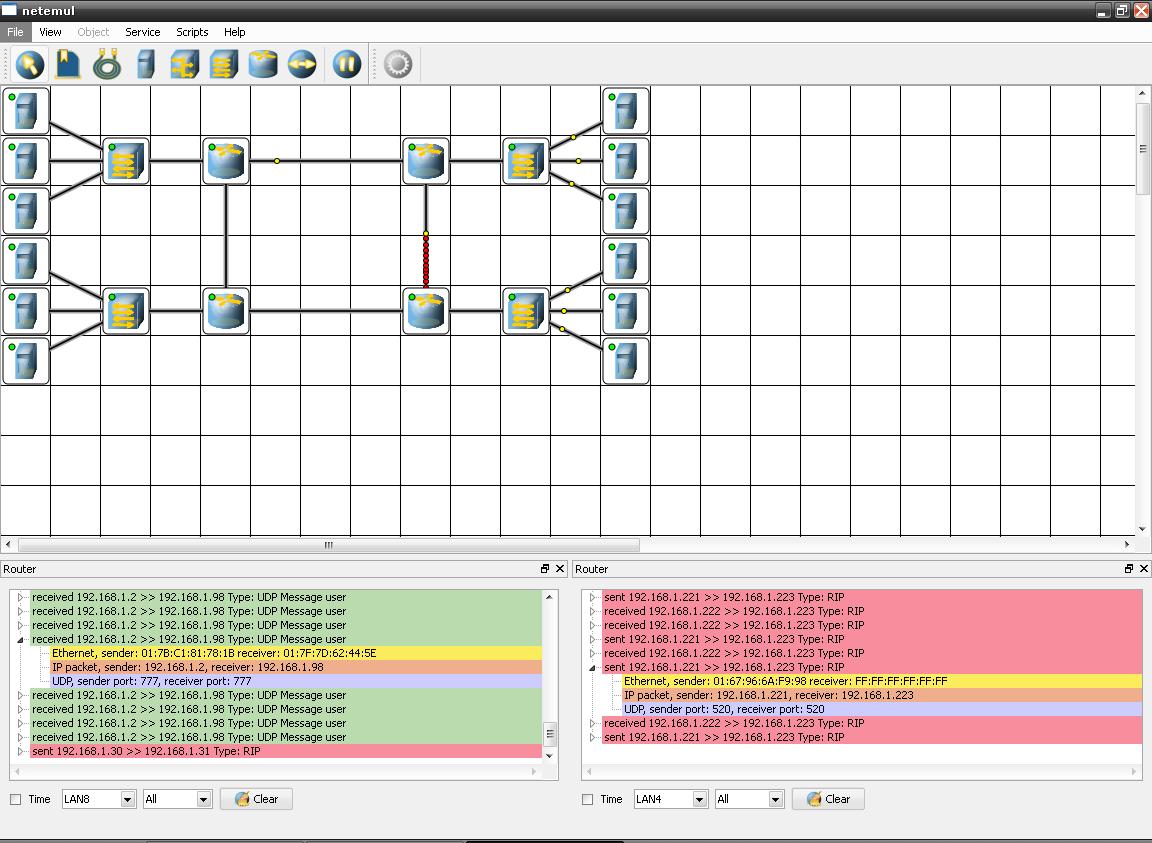Select the text note tool
Screen dimensions: 1152x843
(68, 65)
